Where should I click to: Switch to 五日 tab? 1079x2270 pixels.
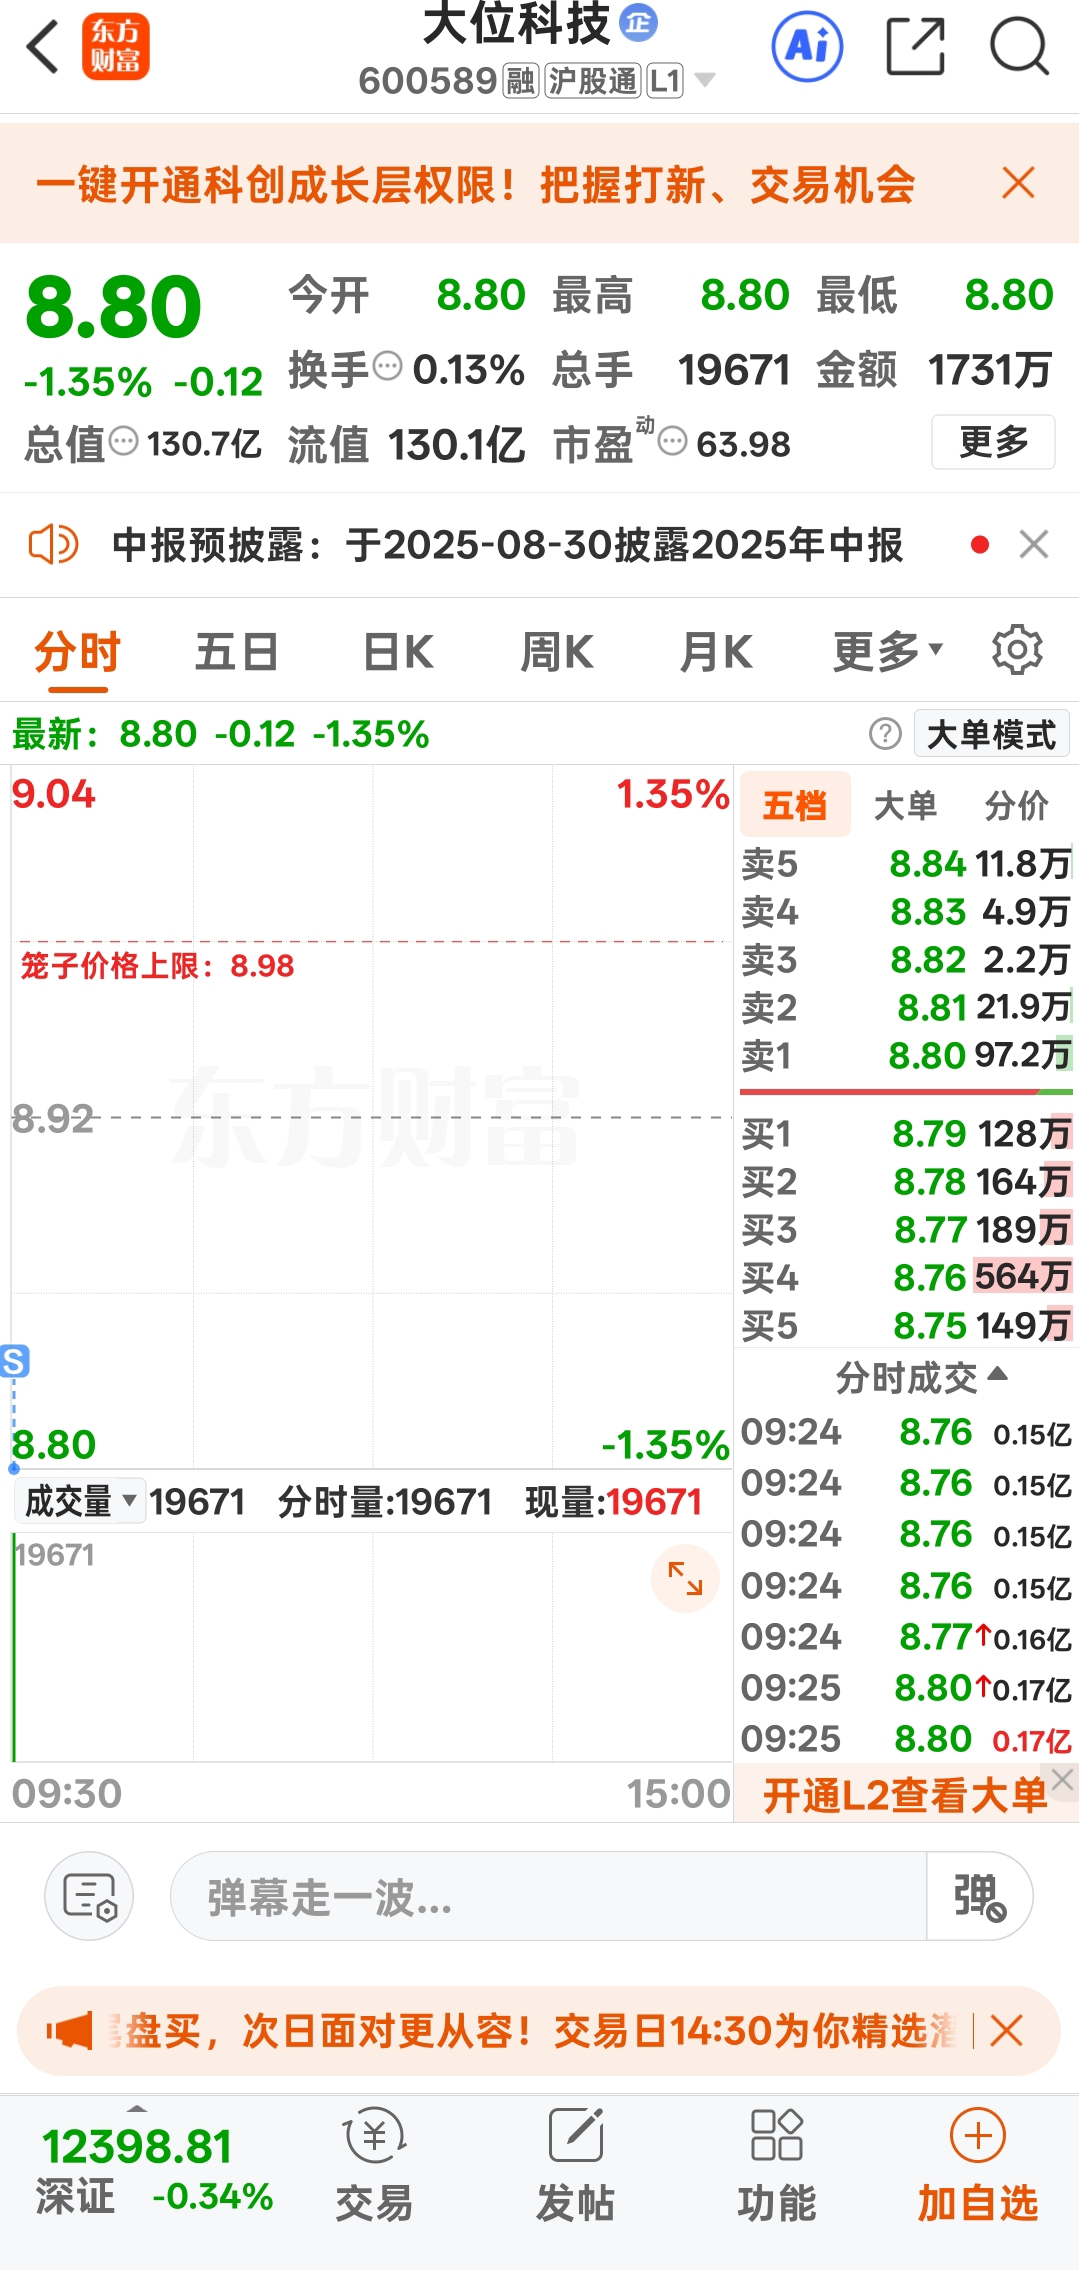pos(237,652)
